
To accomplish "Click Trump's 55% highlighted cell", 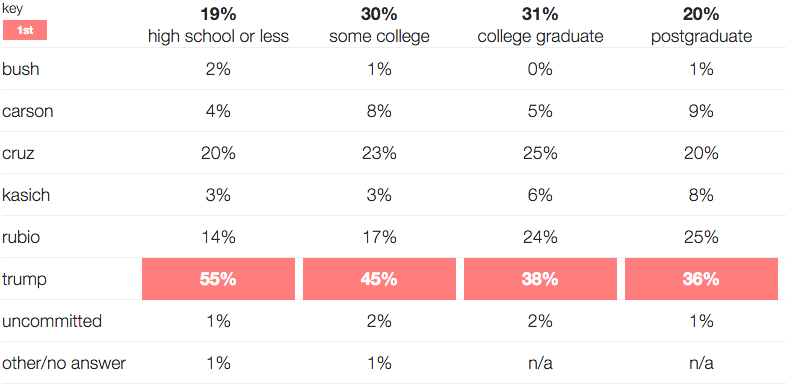I will pyautogui.click(x=218, y=279).
